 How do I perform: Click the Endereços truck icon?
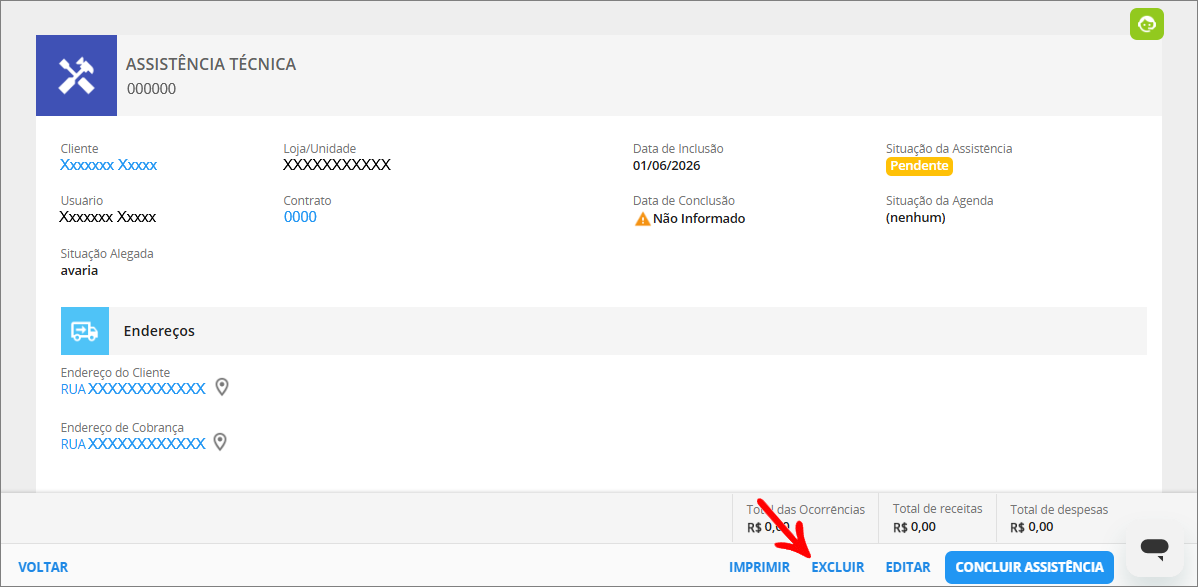click(x=85, y=331)
